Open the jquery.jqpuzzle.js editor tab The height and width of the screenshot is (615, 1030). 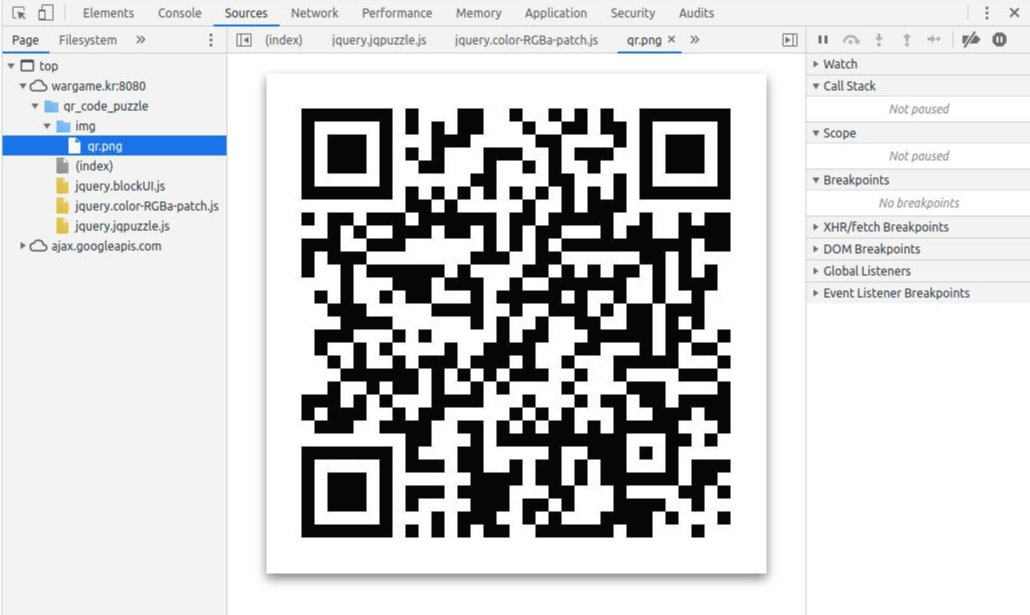click(379, 40)
